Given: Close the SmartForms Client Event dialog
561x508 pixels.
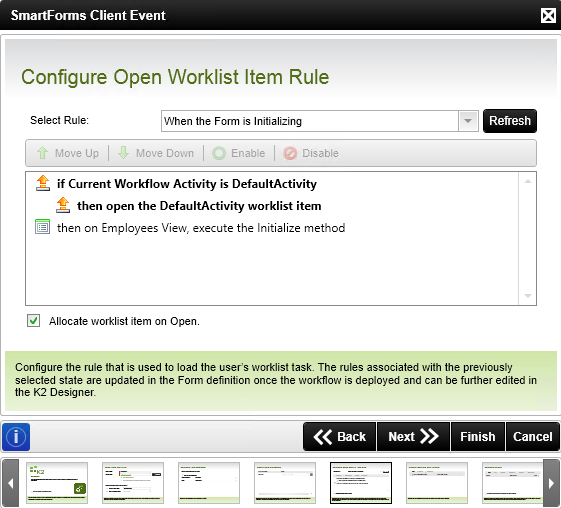Looking at the screenshot, I should click(x=548, y=15).
